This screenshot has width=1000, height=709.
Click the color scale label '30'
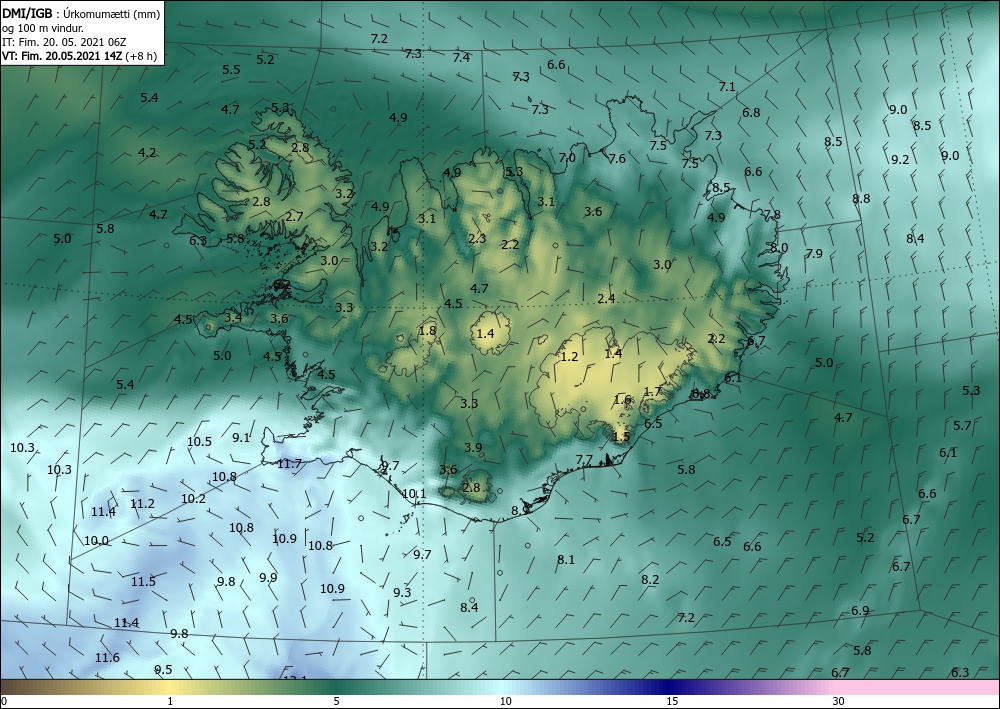pyautogui.click(x=838, y=701)
